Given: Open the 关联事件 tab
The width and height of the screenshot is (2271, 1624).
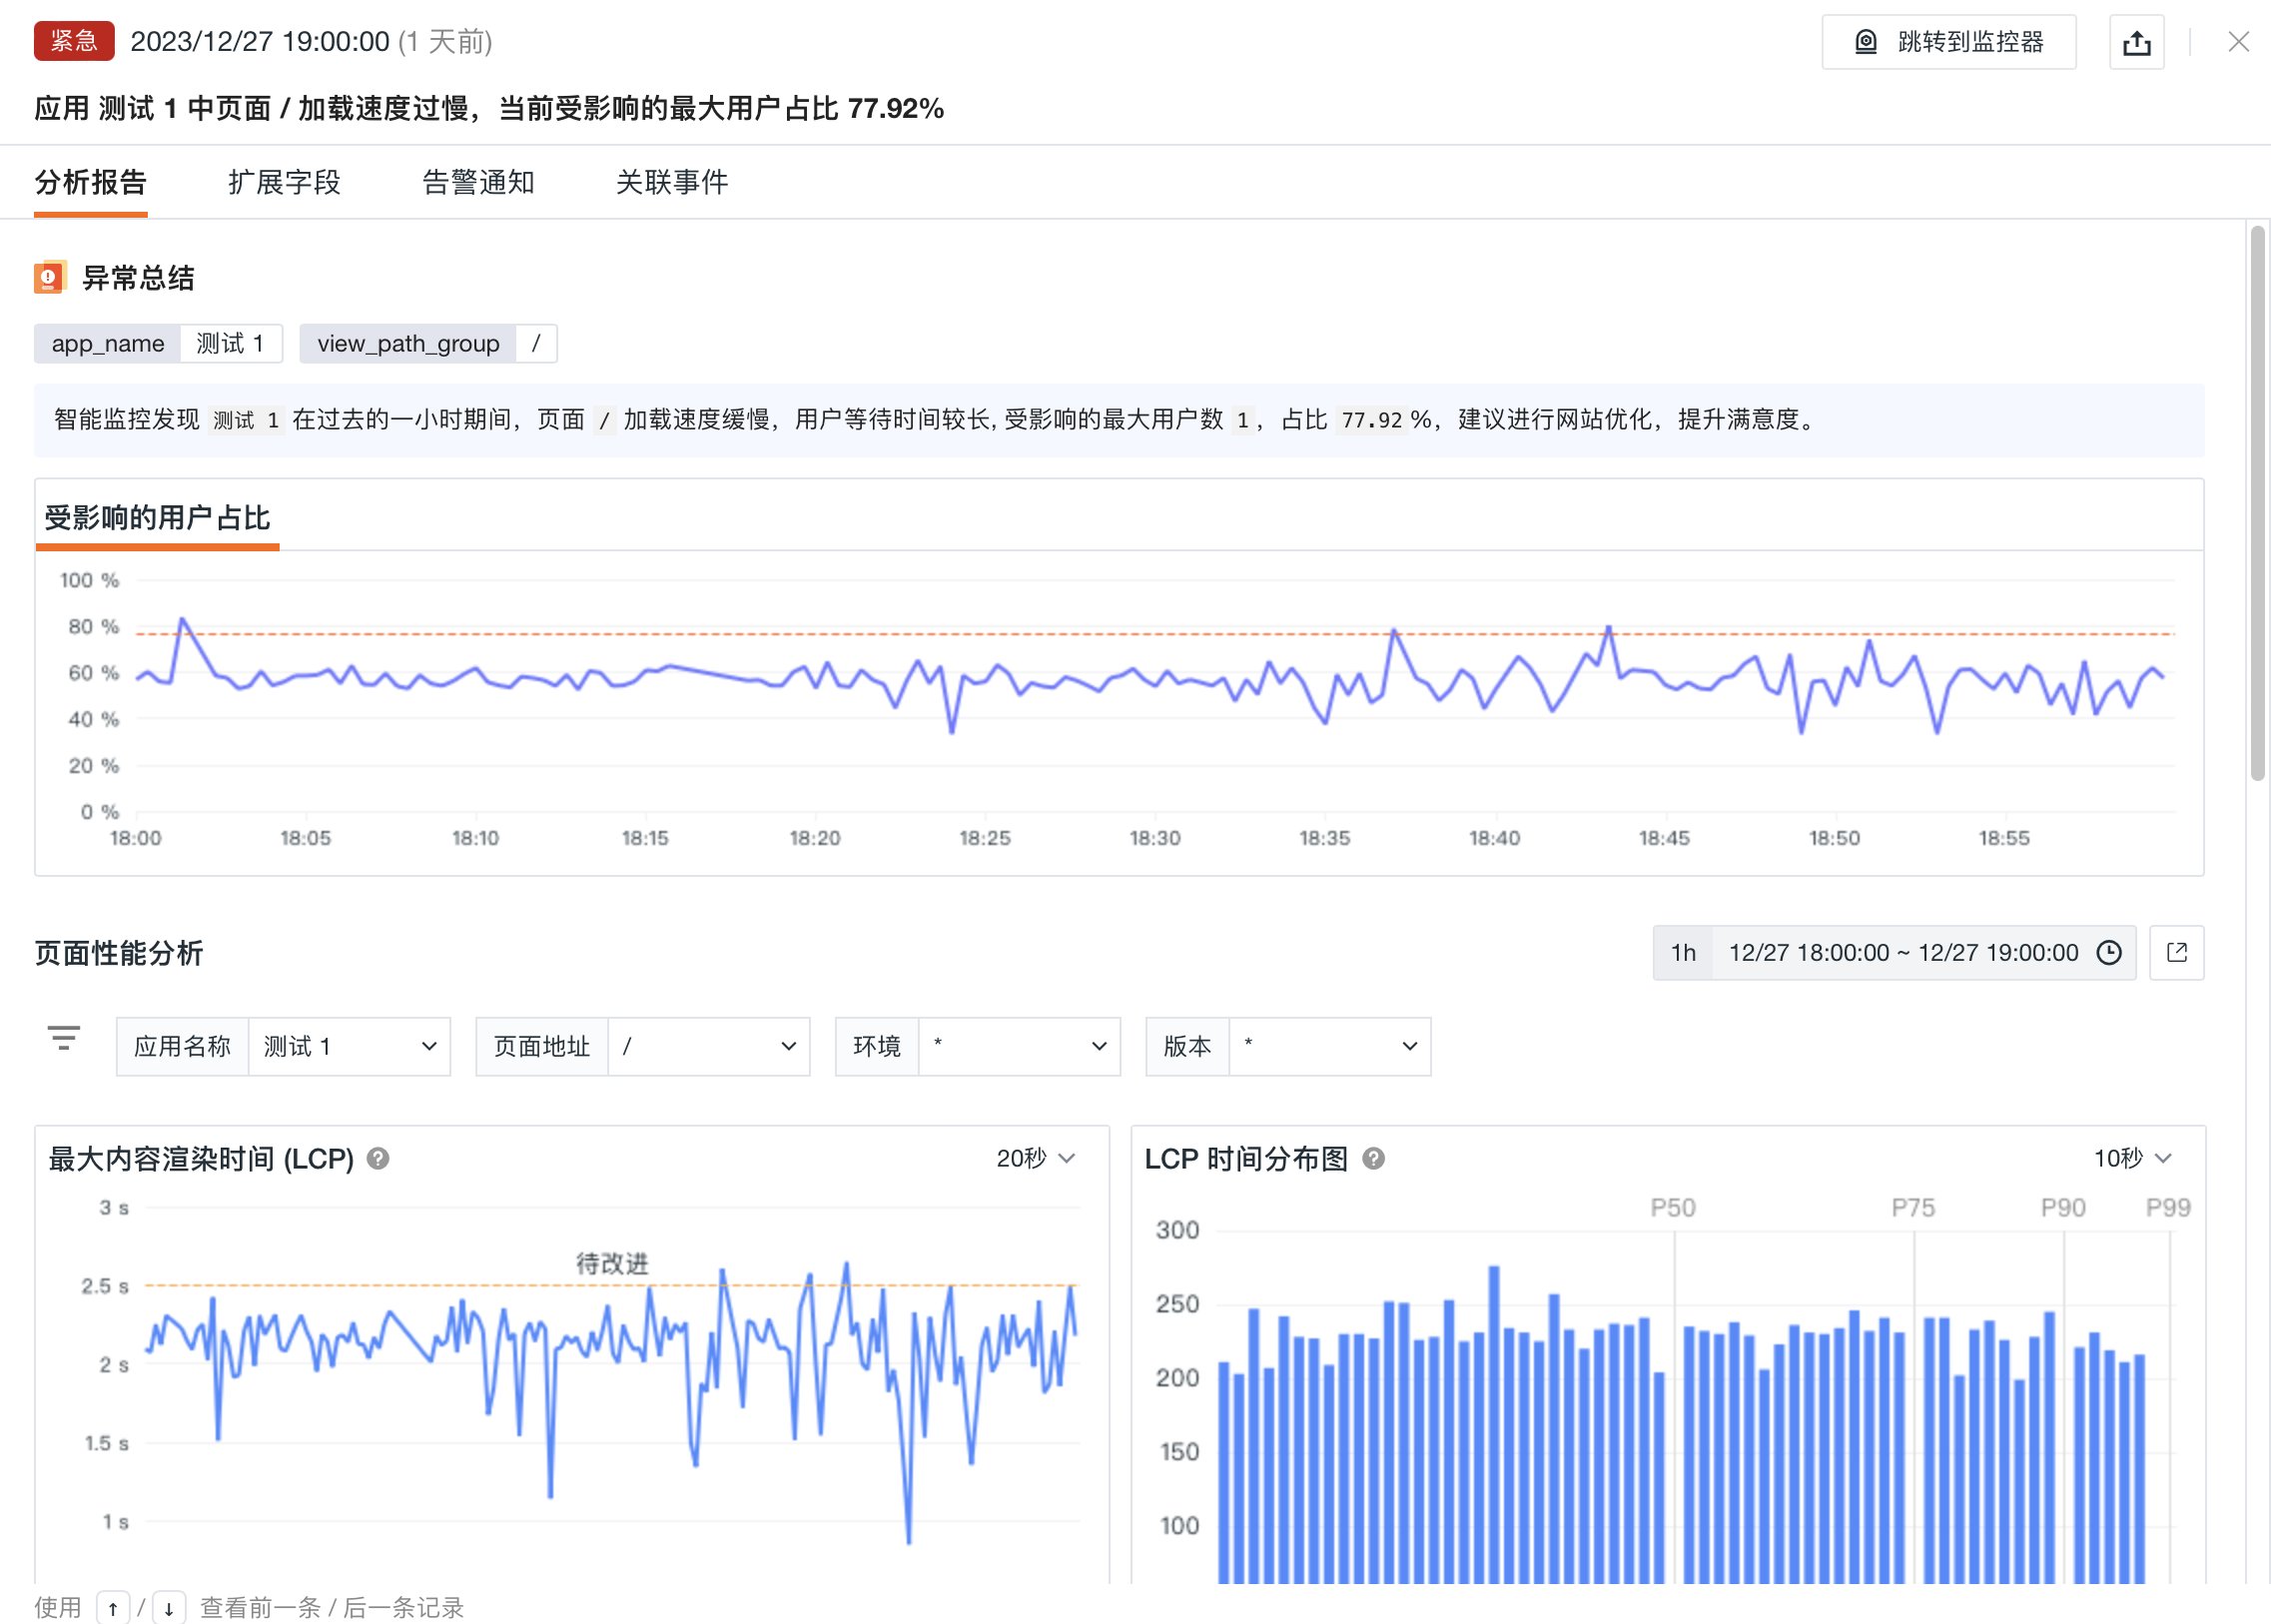Looking at the screenshot, I should click(x=672, y=182).
